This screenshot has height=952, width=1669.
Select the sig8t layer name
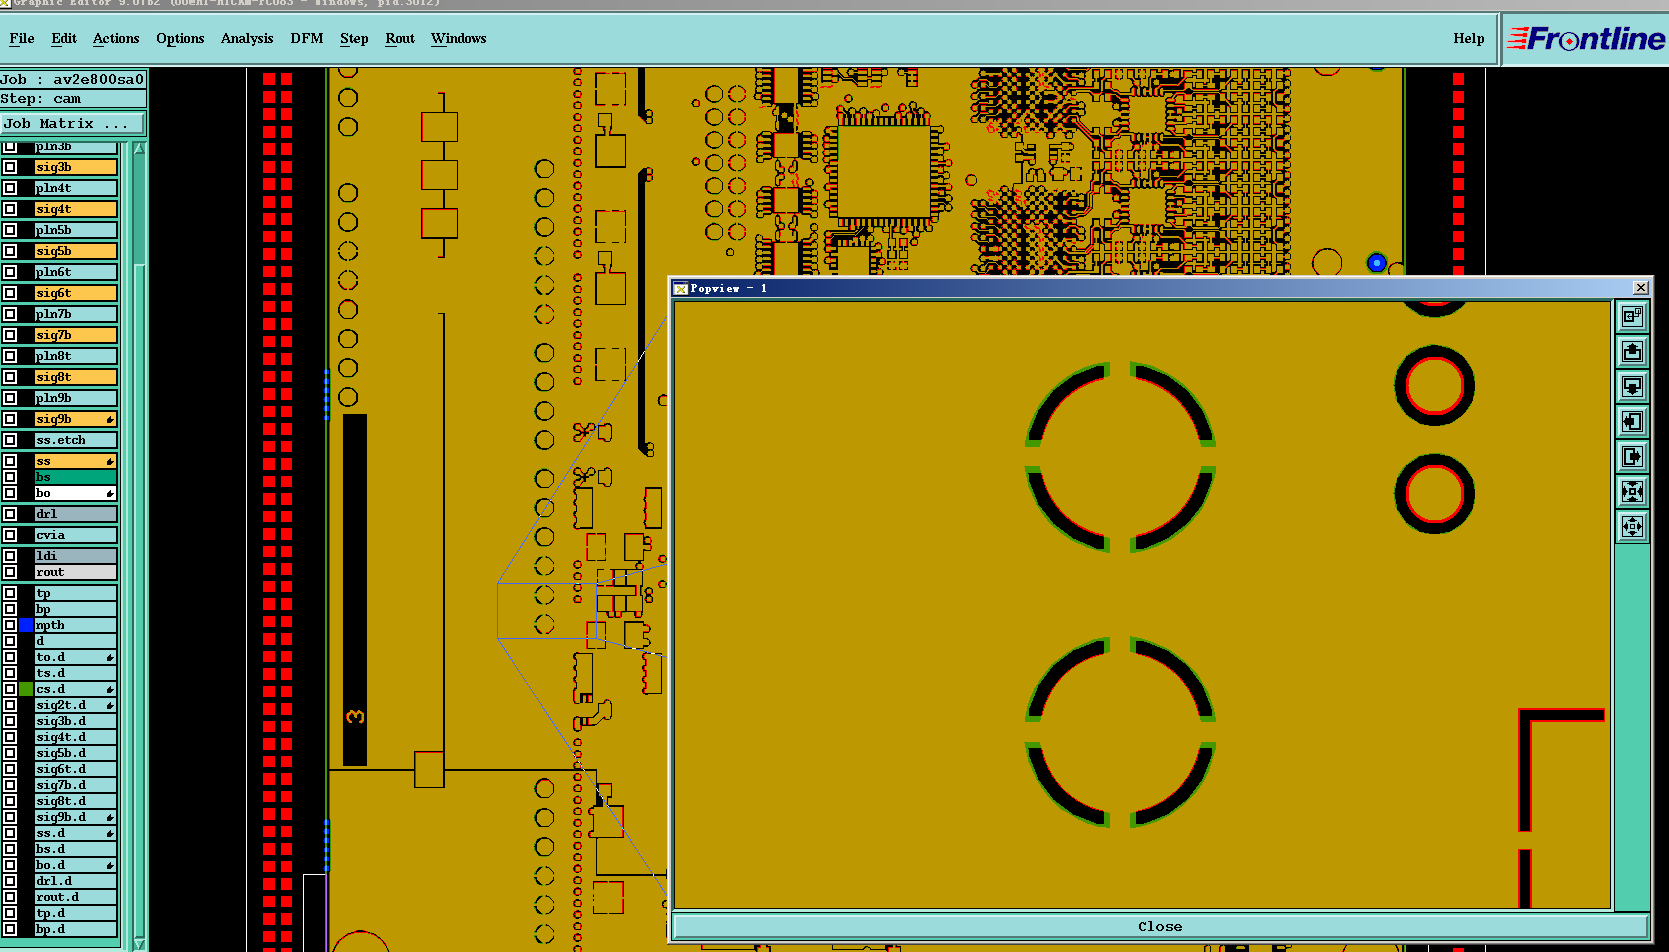pyautogui.click(x=76, y=377)
